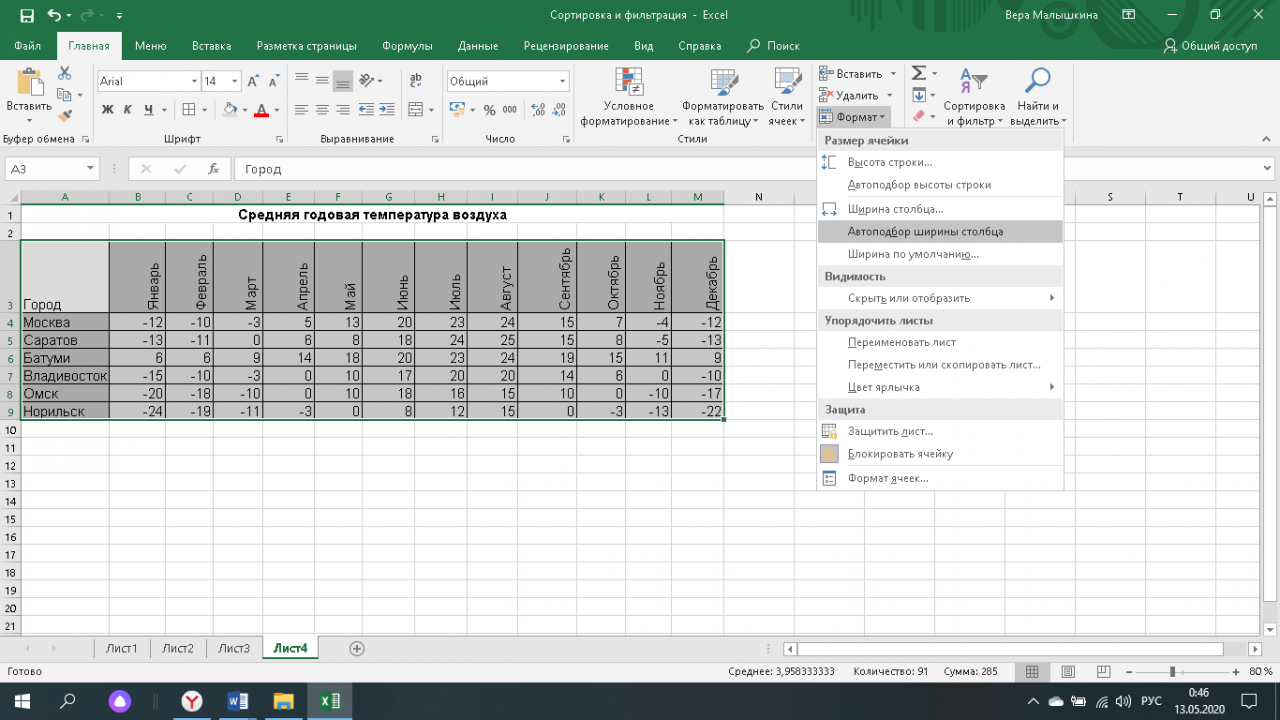Toggle bold formatting (Ж)
The width and height of the screenshot is (1280, 720).
[x=107, y=110]
